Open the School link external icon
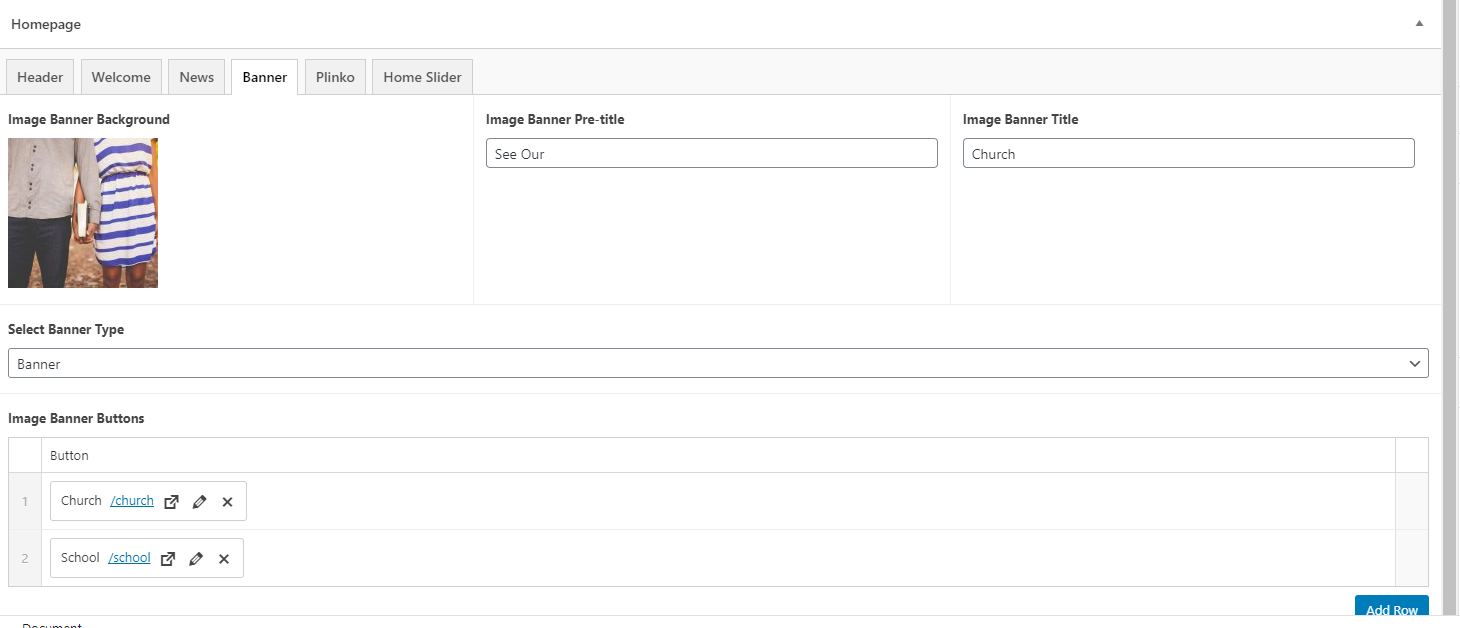The image size is (1460, 628). click(168, 559)
